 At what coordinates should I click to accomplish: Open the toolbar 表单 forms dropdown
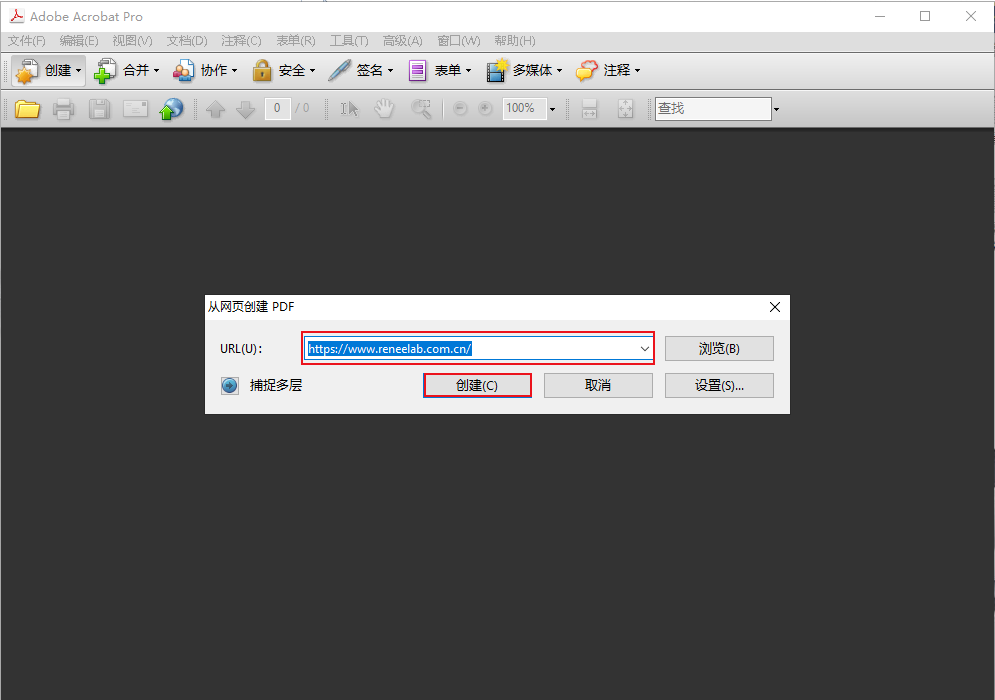coord(440,70)
